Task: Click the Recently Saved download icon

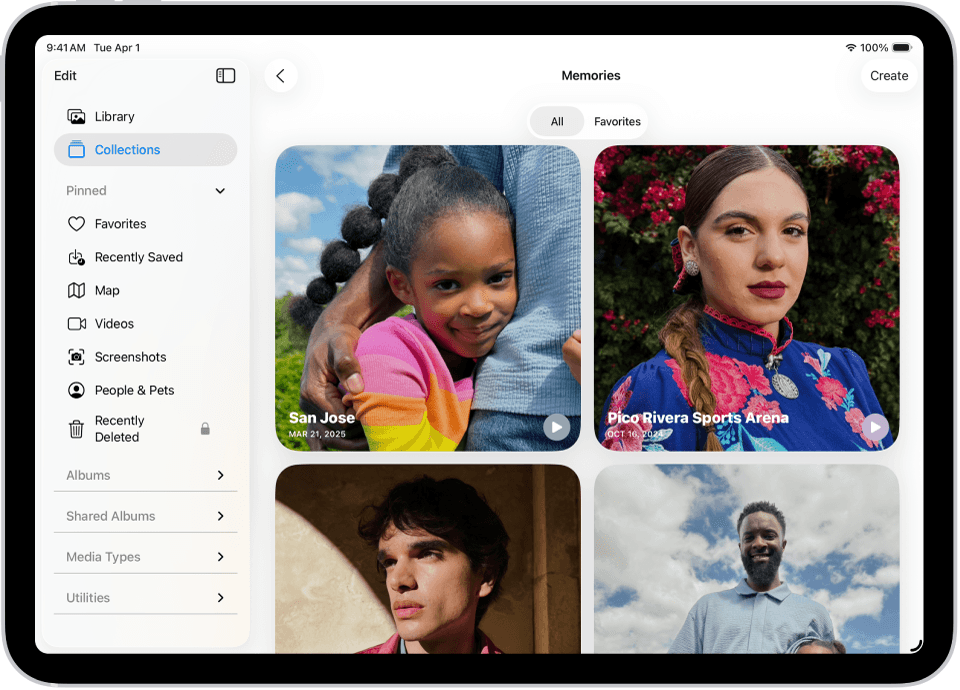Action: [76, 257]
